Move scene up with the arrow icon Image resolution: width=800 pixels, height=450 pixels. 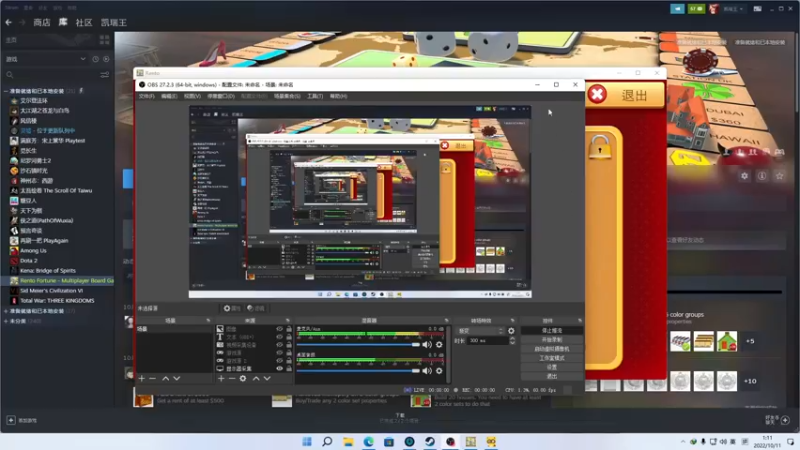pos(165,379)
